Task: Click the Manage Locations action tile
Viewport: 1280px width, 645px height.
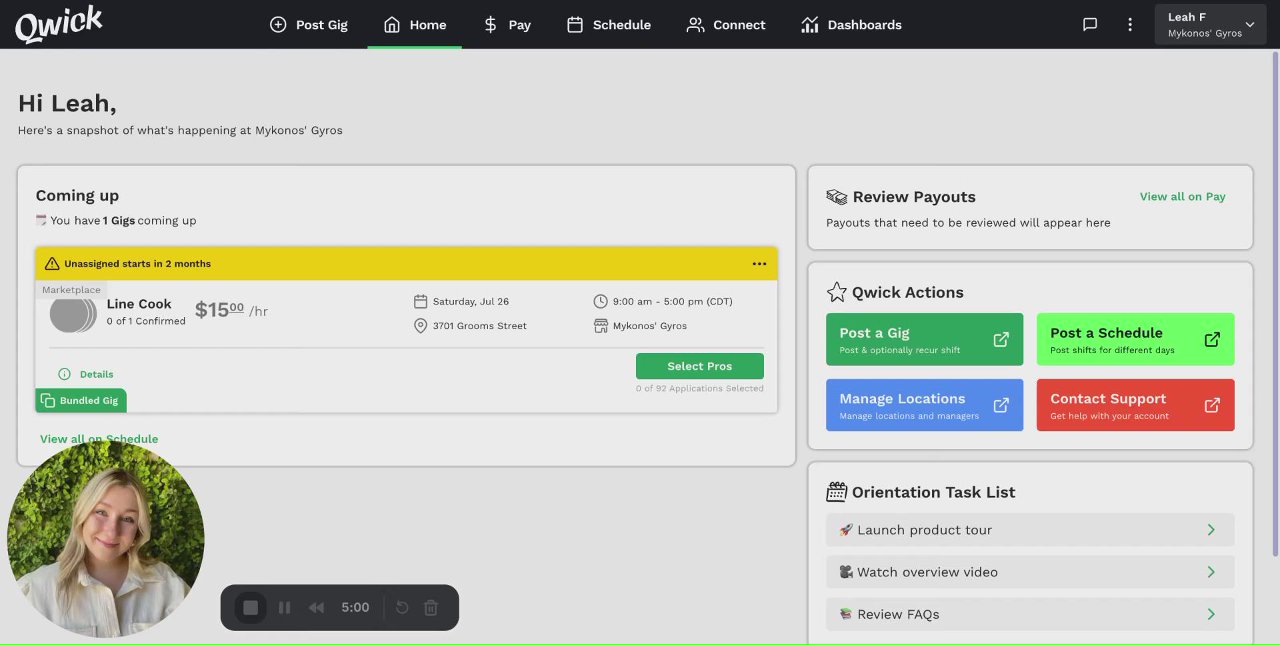Action: pos(925,405)
